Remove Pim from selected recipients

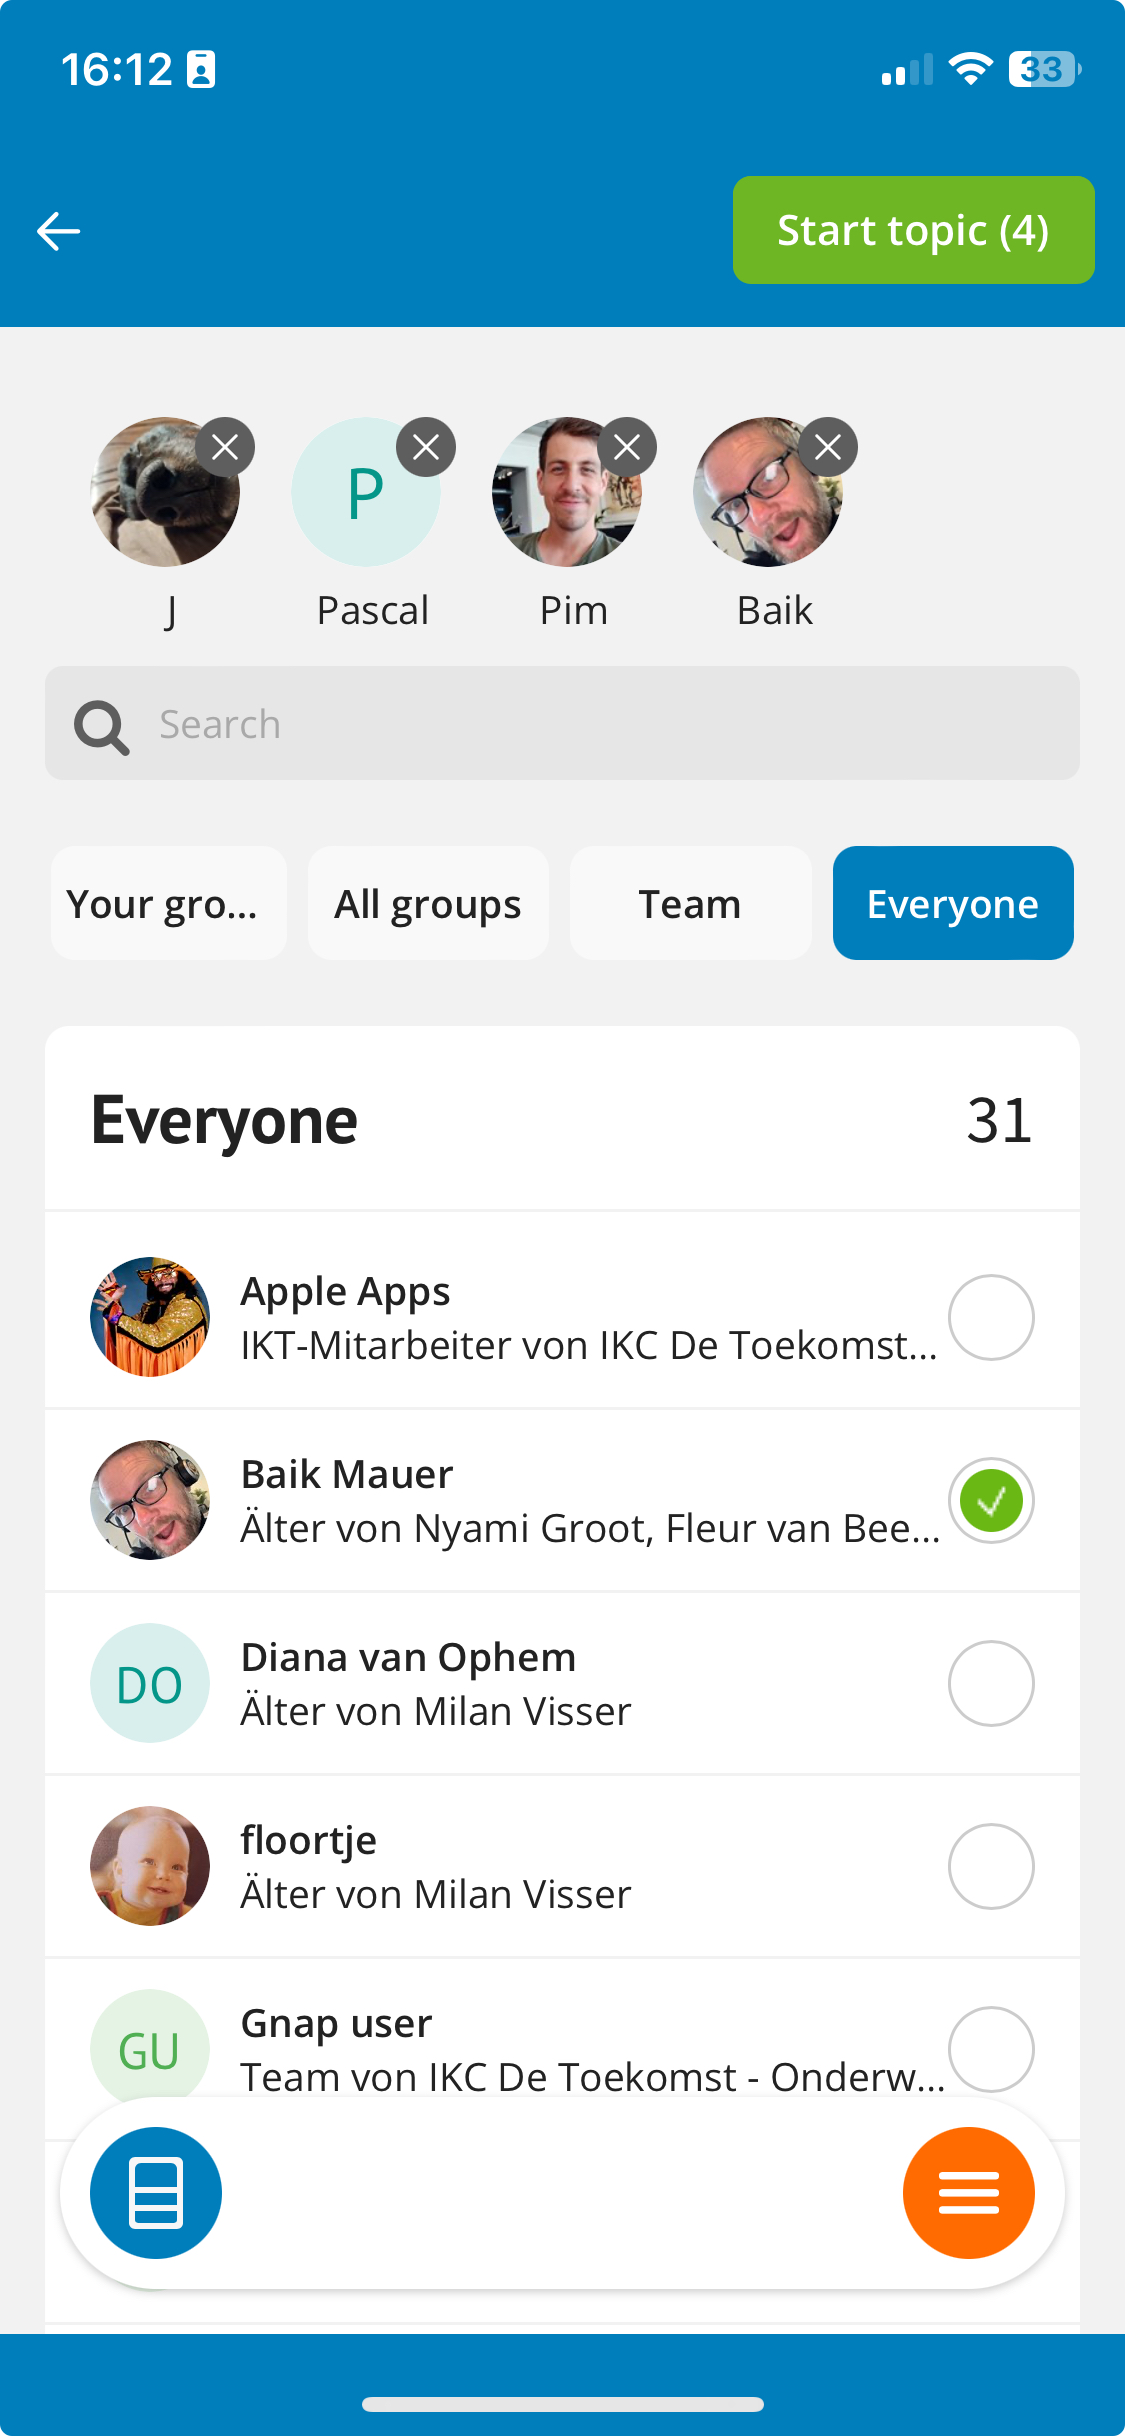(x=627, y=447)
